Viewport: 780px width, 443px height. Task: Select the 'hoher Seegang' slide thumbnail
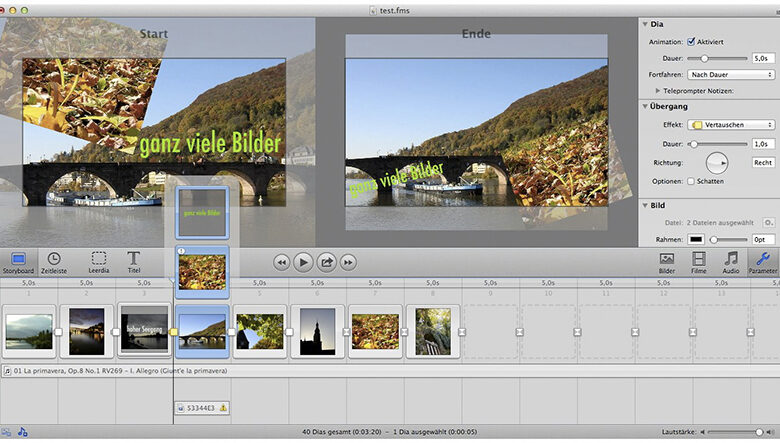tap(144, 331)
